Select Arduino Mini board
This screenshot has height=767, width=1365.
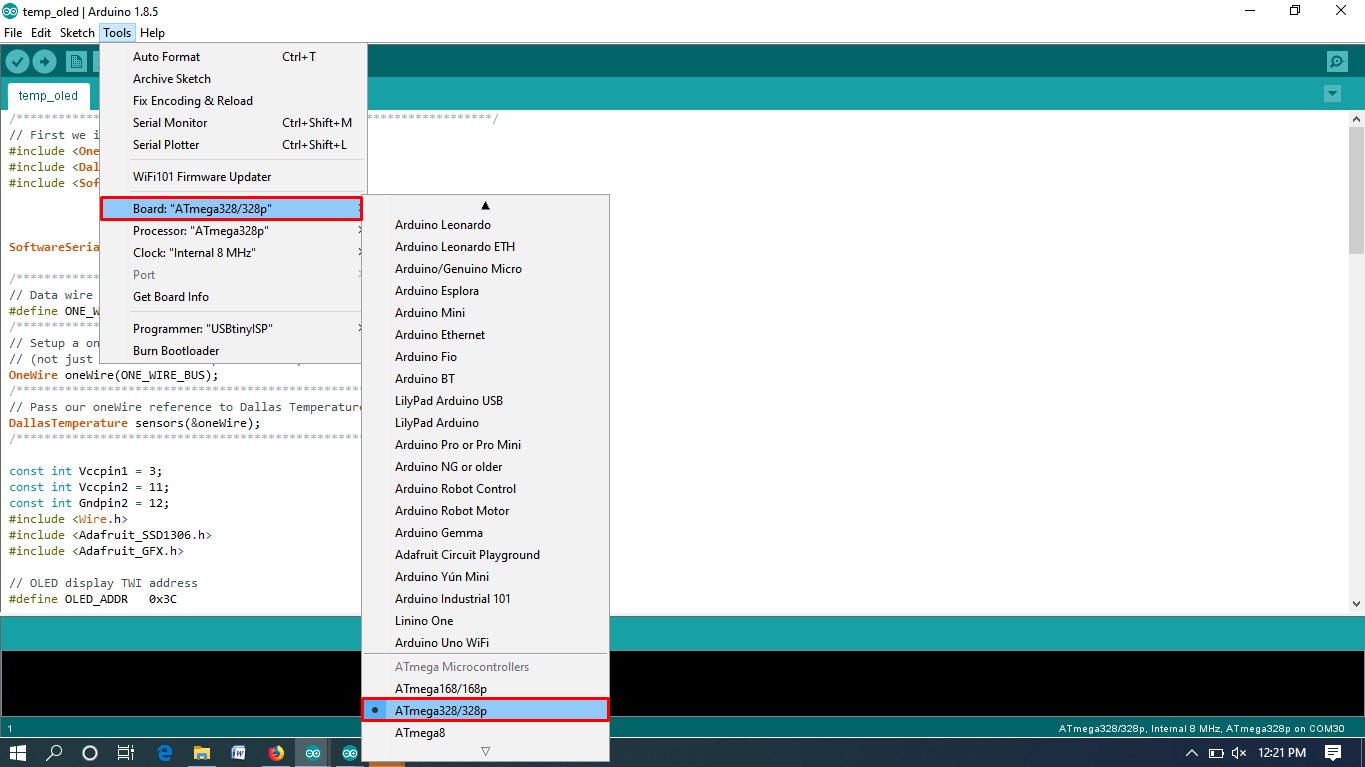tap(485, 313)
